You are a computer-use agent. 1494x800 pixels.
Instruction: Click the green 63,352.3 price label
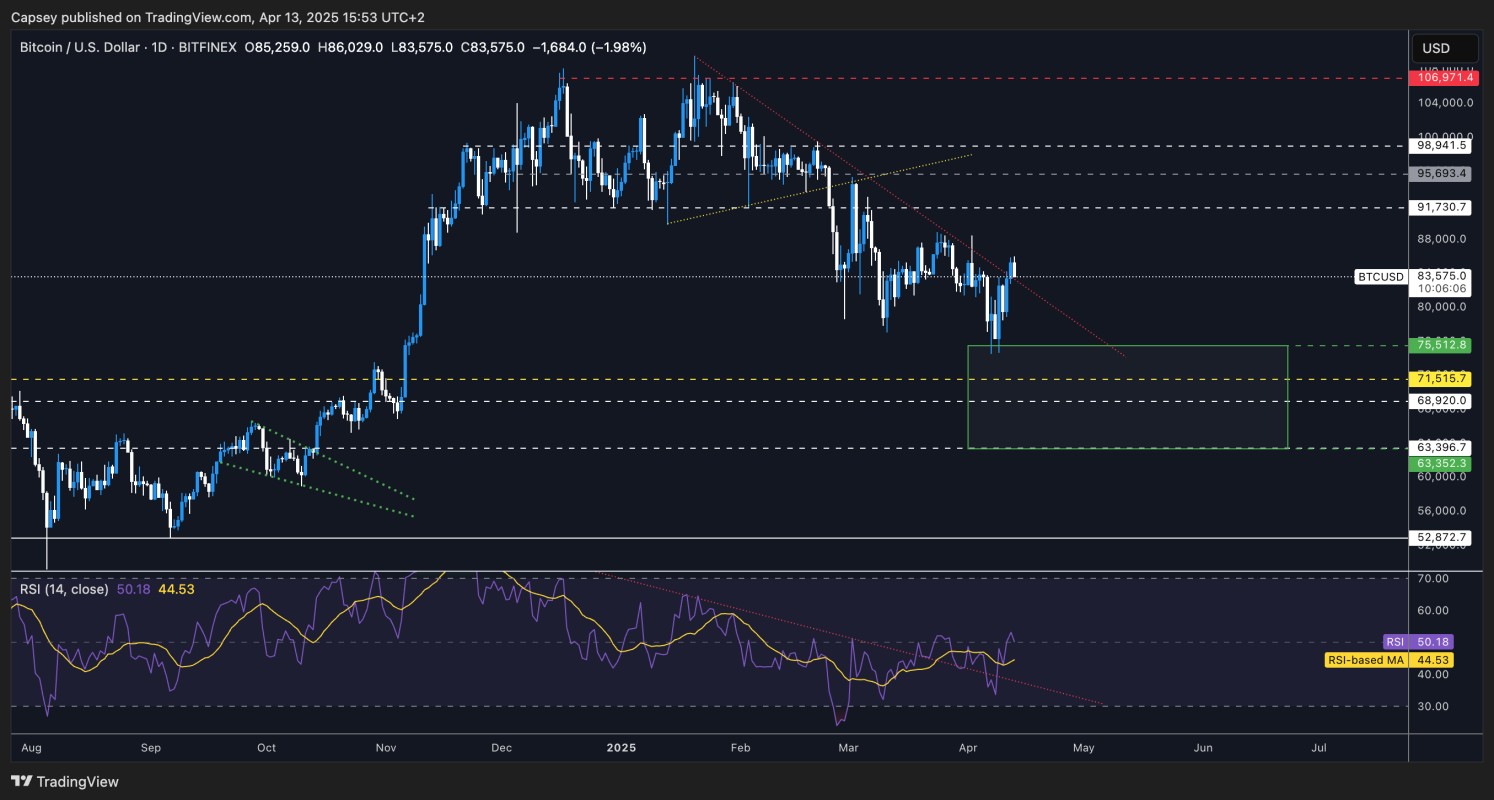click(x=1438, y=464)
